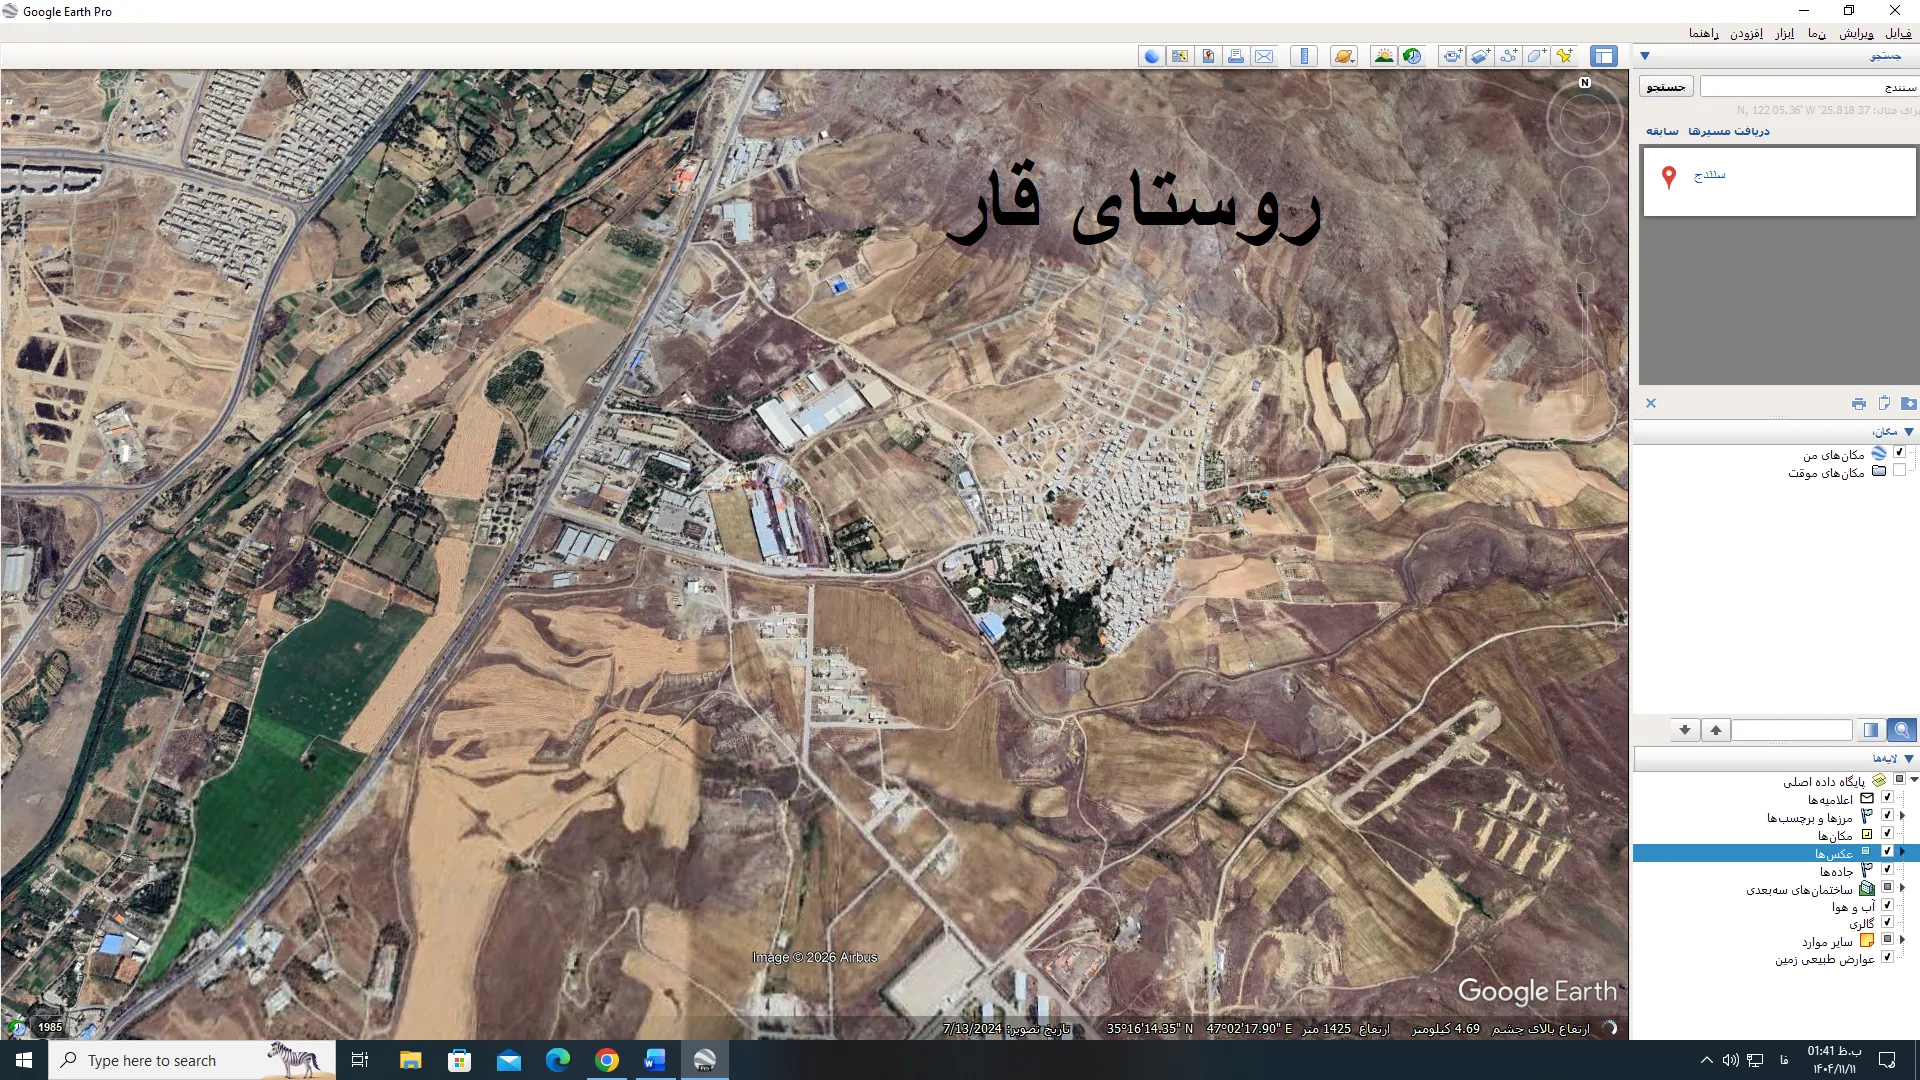
Task: Toggle the sunlight across landscape icon
Action: coord(1384,56)
